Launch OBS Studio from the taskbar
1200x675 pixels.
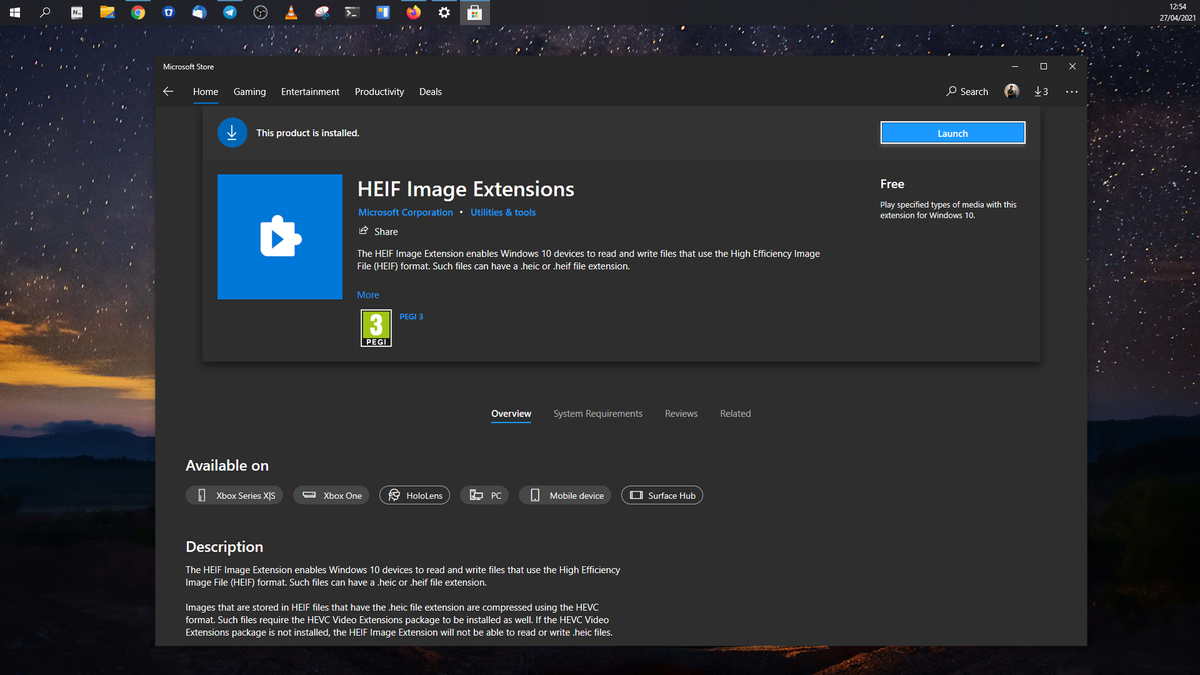click(x=260, y=12)
